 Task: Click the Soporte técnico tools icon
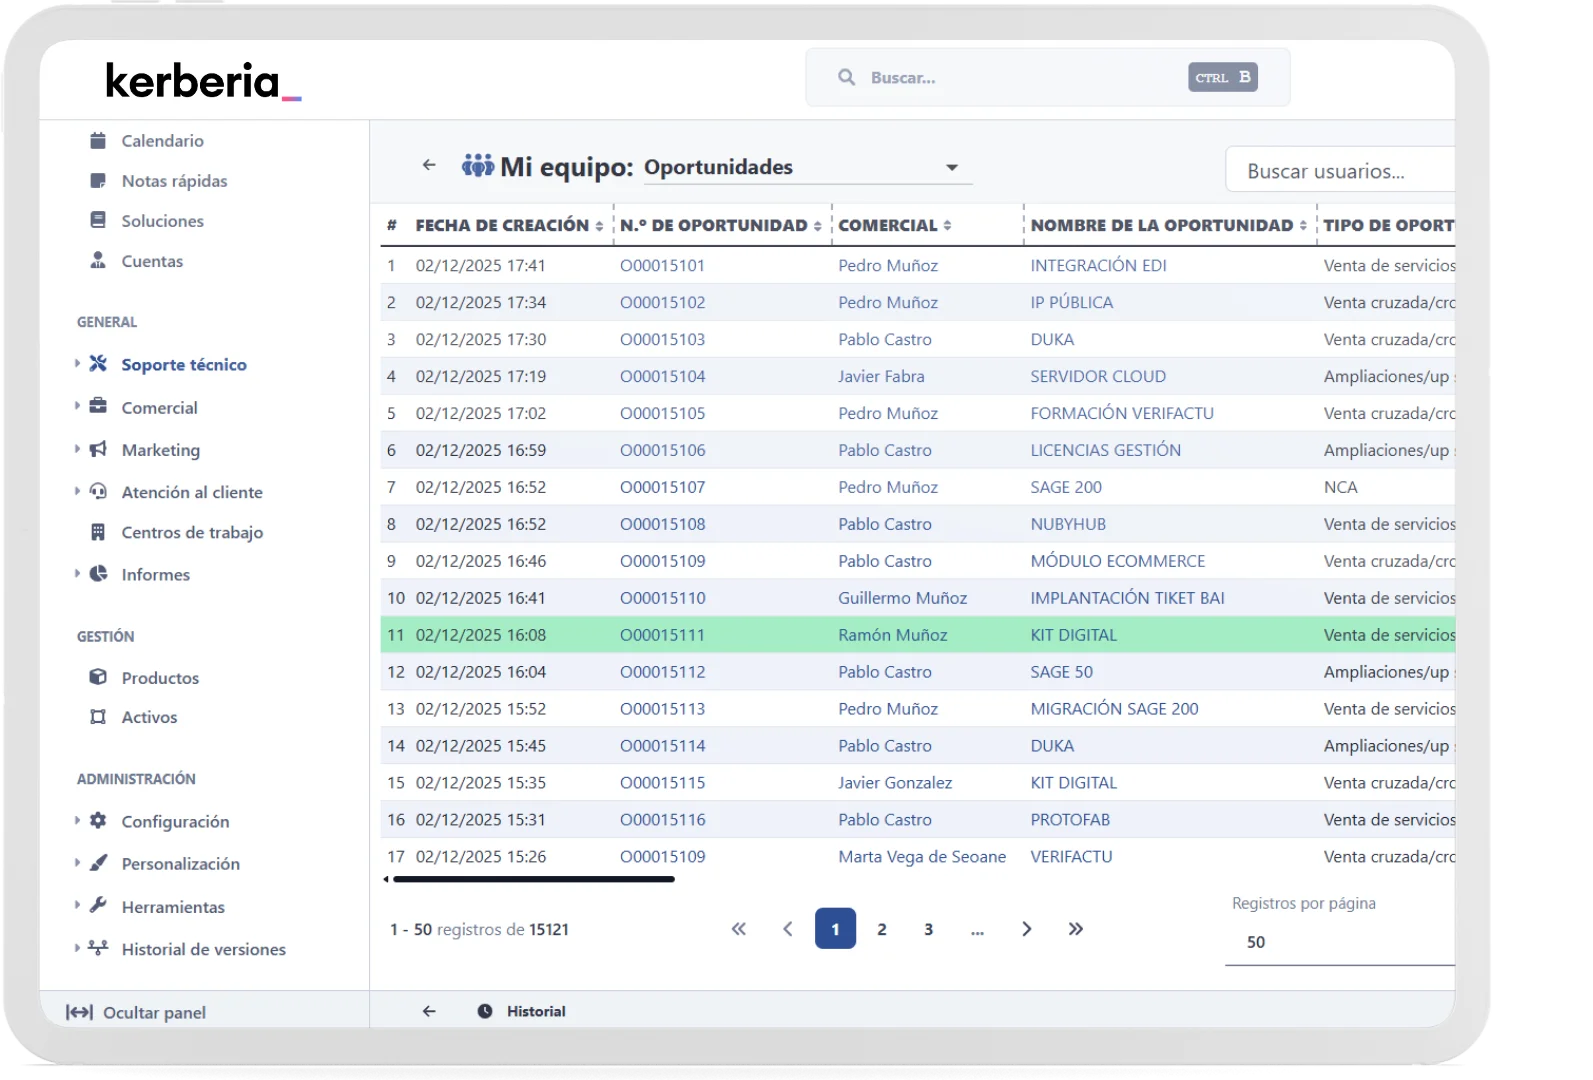(98, 364)
